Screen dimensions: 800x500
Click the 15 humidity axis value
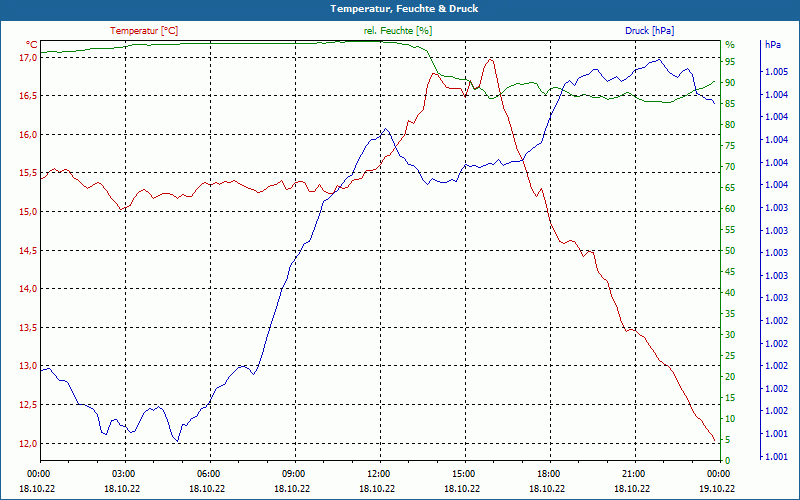click(x=730, y=397)
